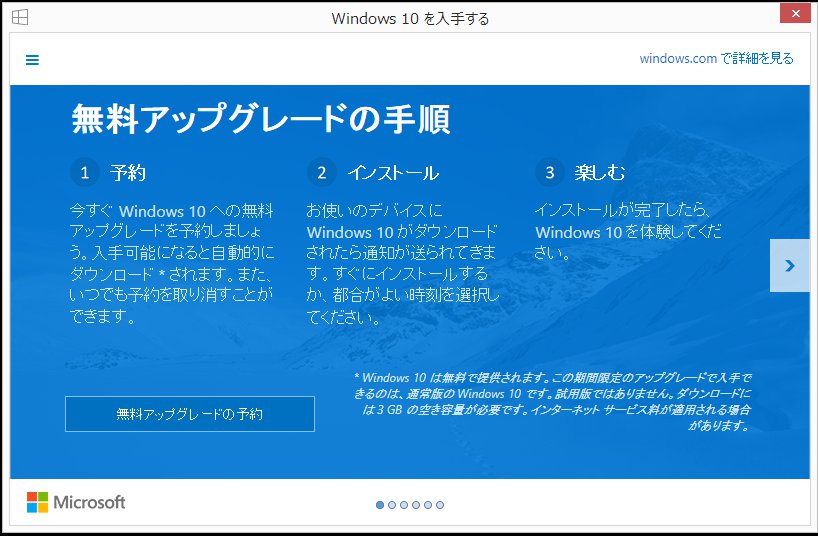Select the third page indicator dot

(x=404, y=505)
